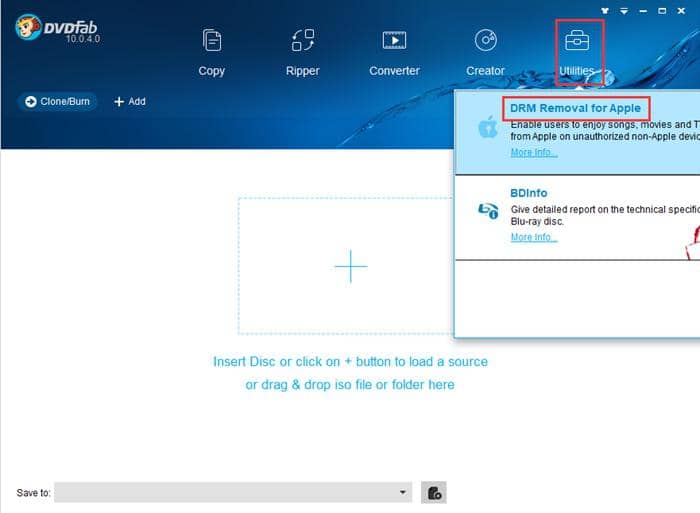Click the Save to path field

(x=233, y=492)
